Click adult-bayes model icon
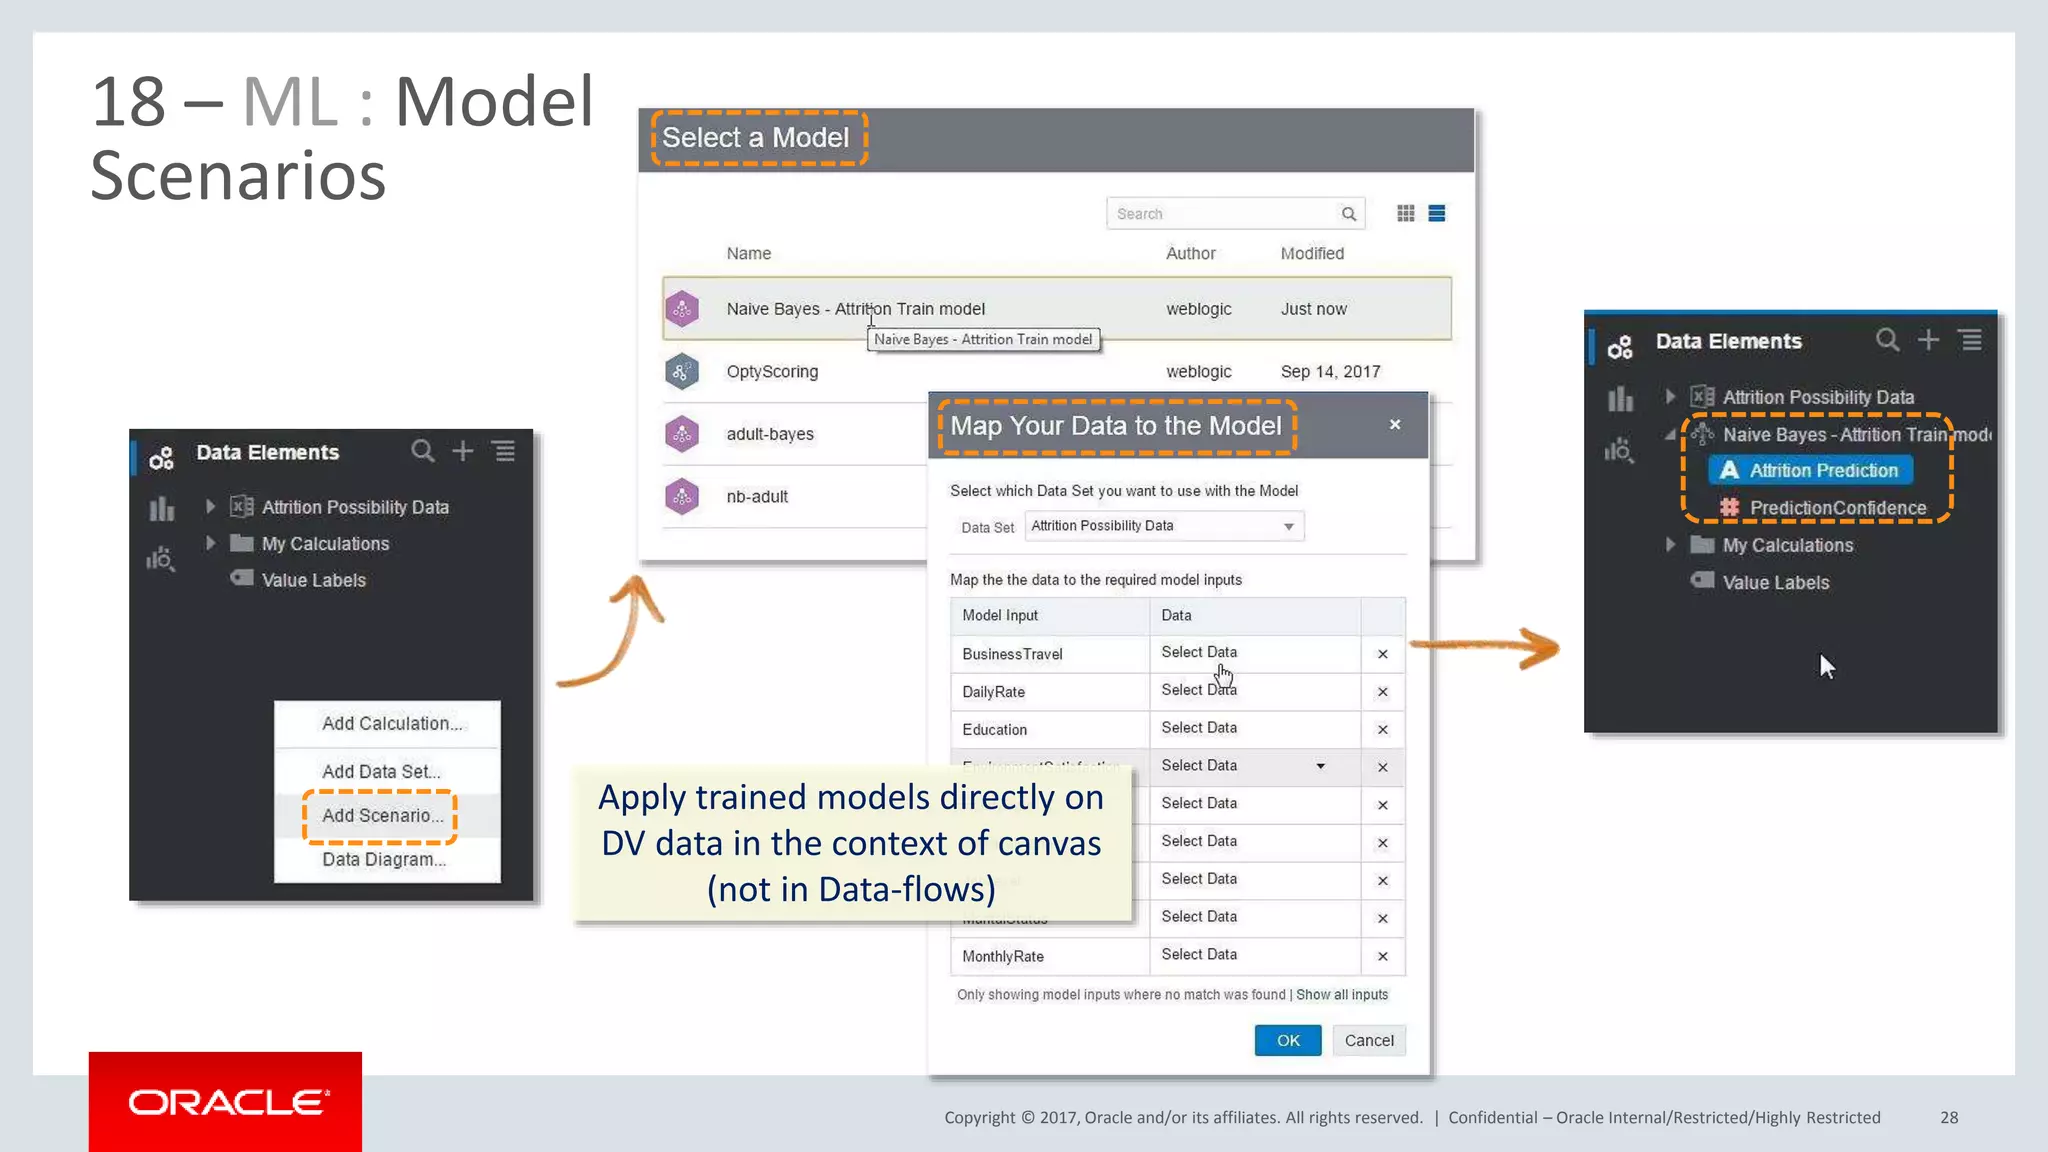 pyautogui.click(x=682, y=434)
